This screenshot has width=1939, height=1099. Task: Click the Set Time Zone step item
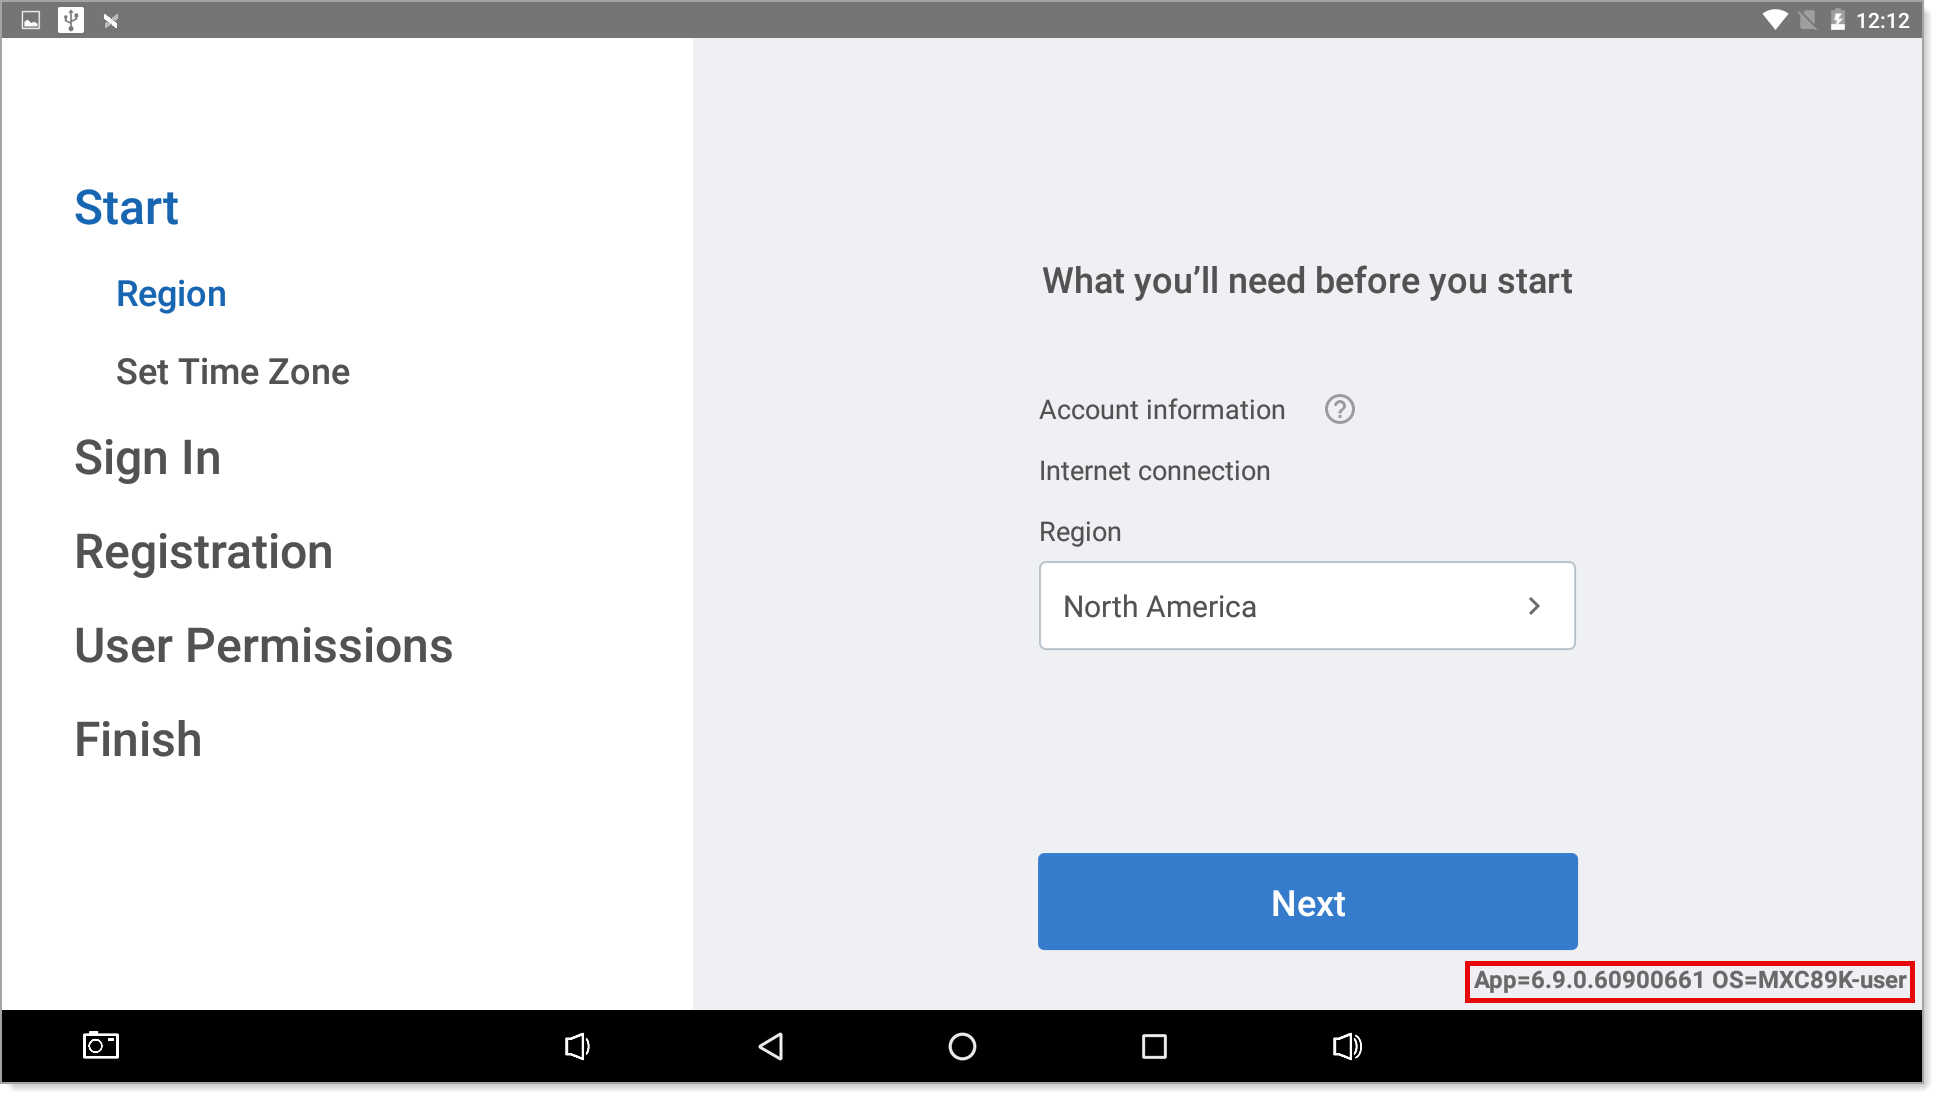coord(233,372)
